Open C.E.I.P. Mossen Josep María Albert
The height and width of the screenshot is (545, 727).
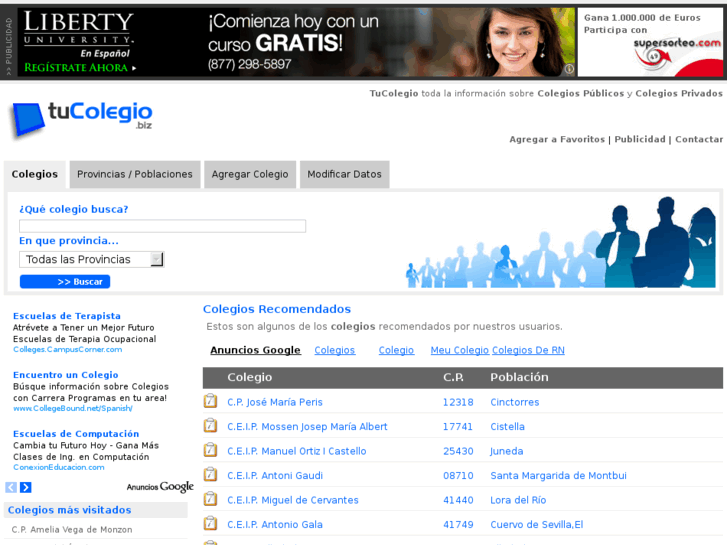coord(307,427)
